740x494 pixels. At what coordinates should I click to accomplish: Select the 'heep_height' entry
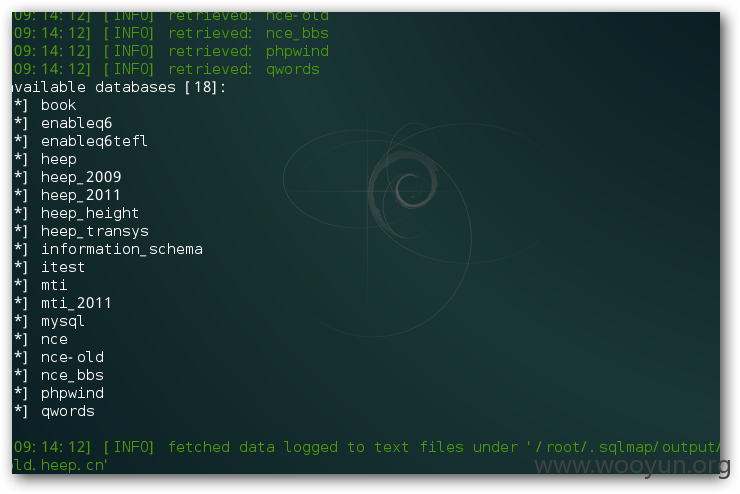(x=90, y=213)
